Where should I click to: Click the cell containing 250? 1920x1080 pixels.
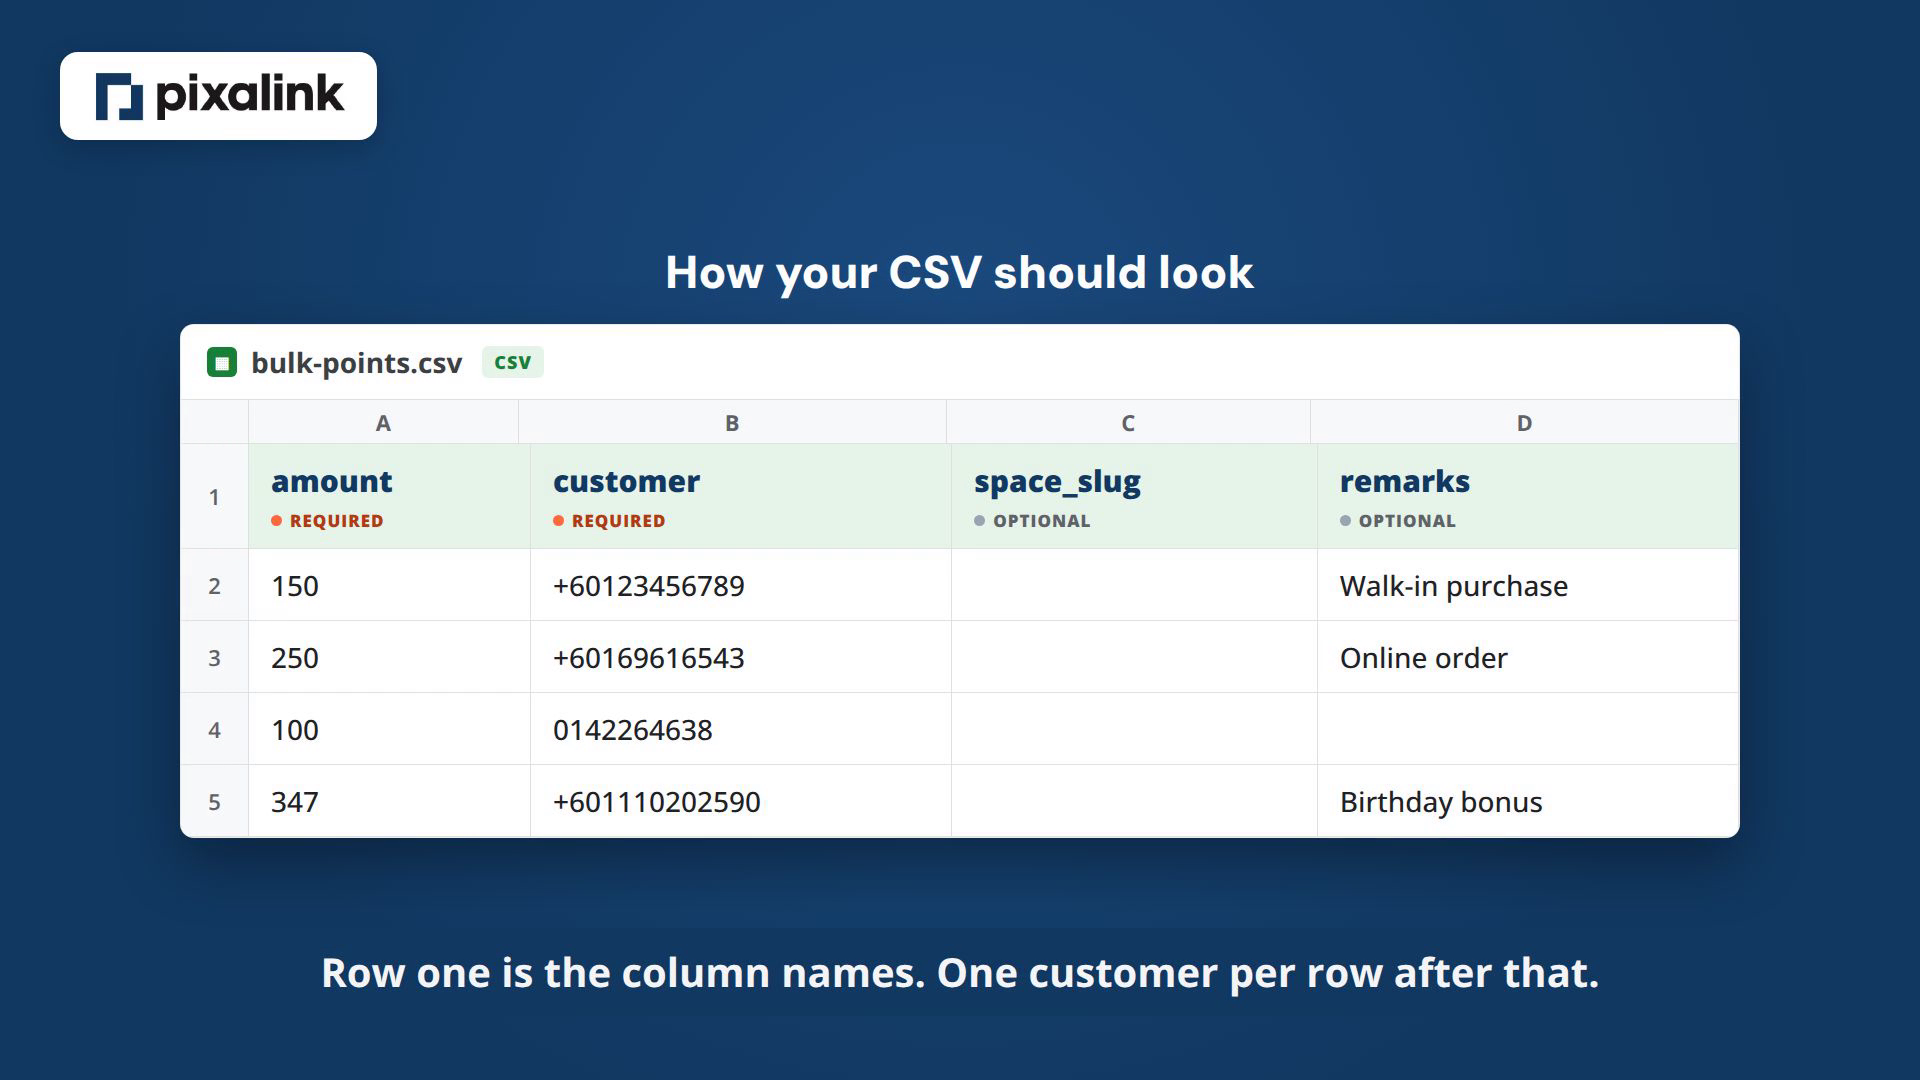(389, 658)
